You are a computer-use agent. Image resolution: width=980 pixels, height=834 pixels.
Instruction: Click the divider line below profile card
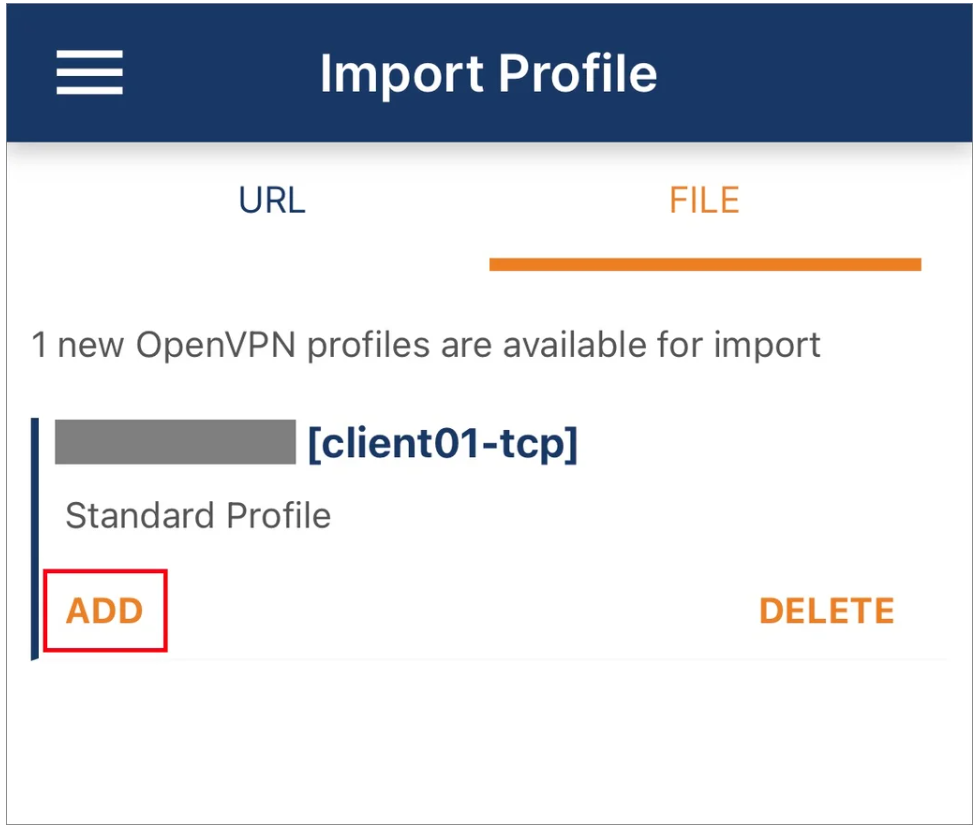tap(556, 659)
